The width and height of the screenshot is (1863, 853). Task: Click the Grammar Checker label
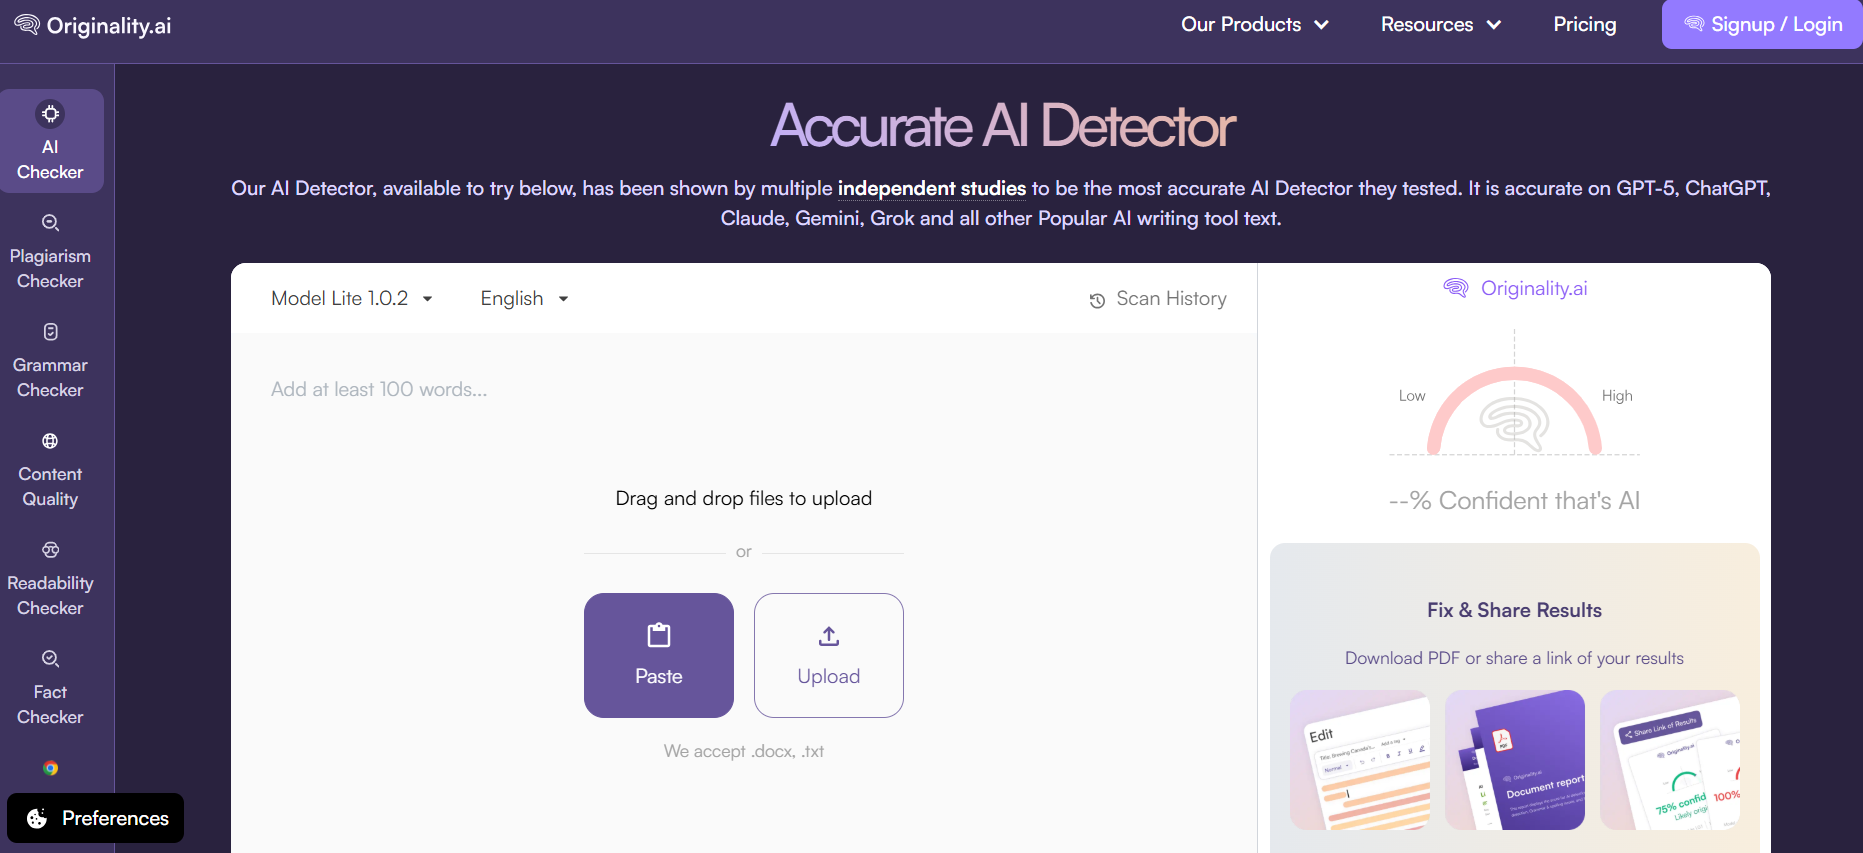[x=50, y=378]
